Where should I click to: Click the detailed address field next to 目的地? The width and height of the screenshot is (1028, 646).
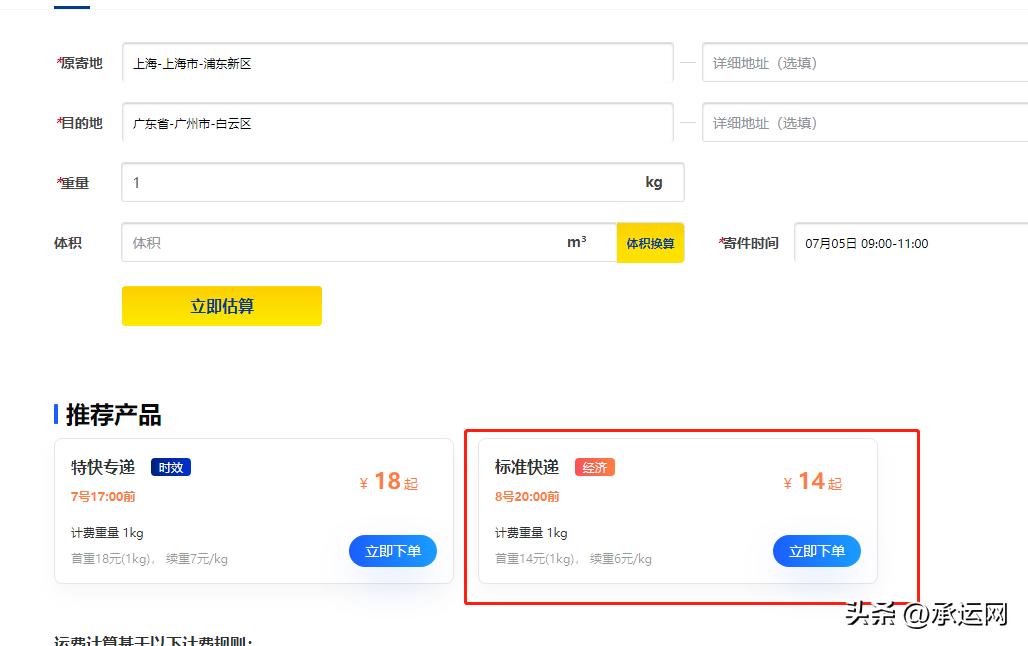[x=860, y=122]
